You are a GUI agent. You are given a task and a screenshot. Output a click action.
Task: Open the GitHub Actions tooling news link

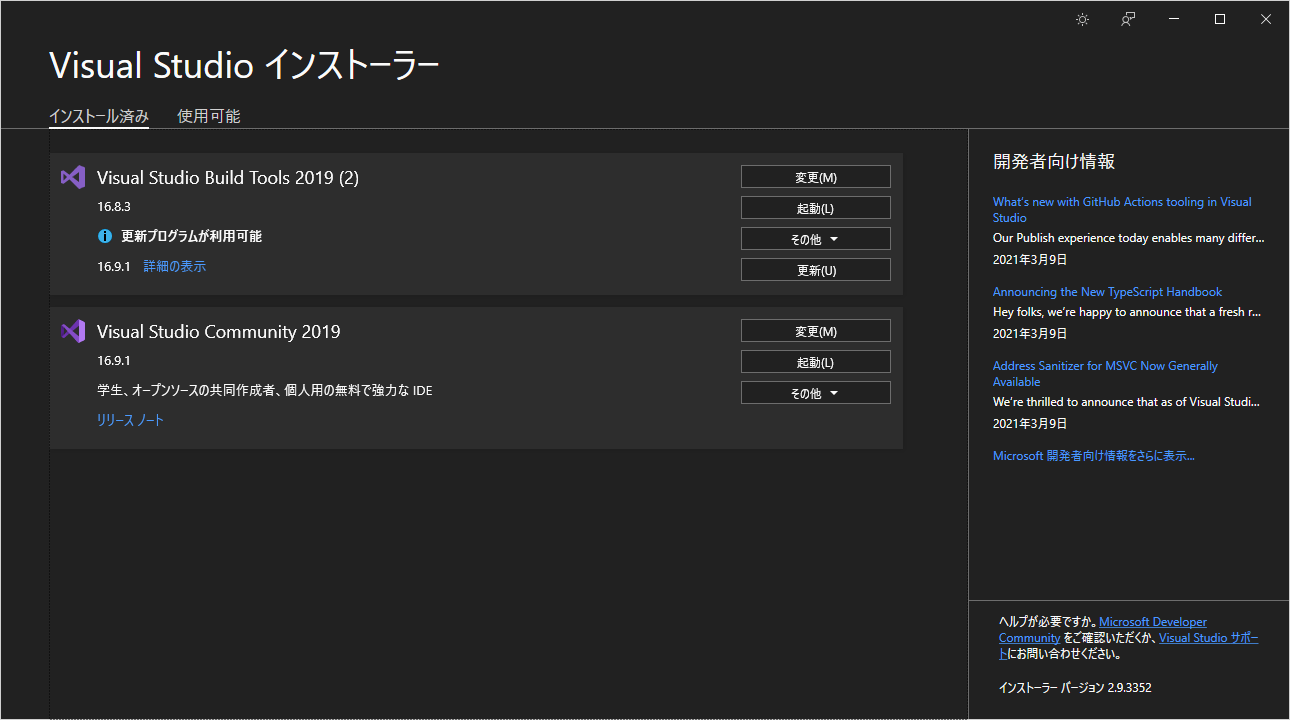click(1122, 210)
